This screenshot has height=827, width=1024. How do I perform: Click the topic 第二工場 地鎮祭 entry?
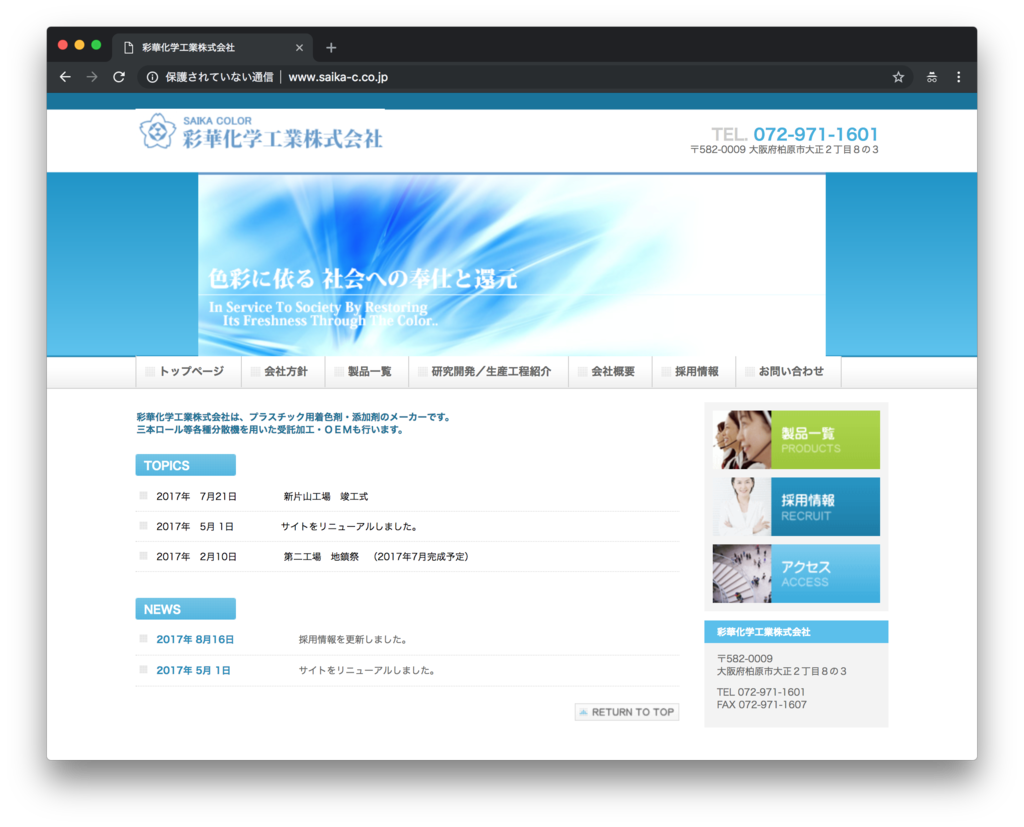[x=376, y=557]
